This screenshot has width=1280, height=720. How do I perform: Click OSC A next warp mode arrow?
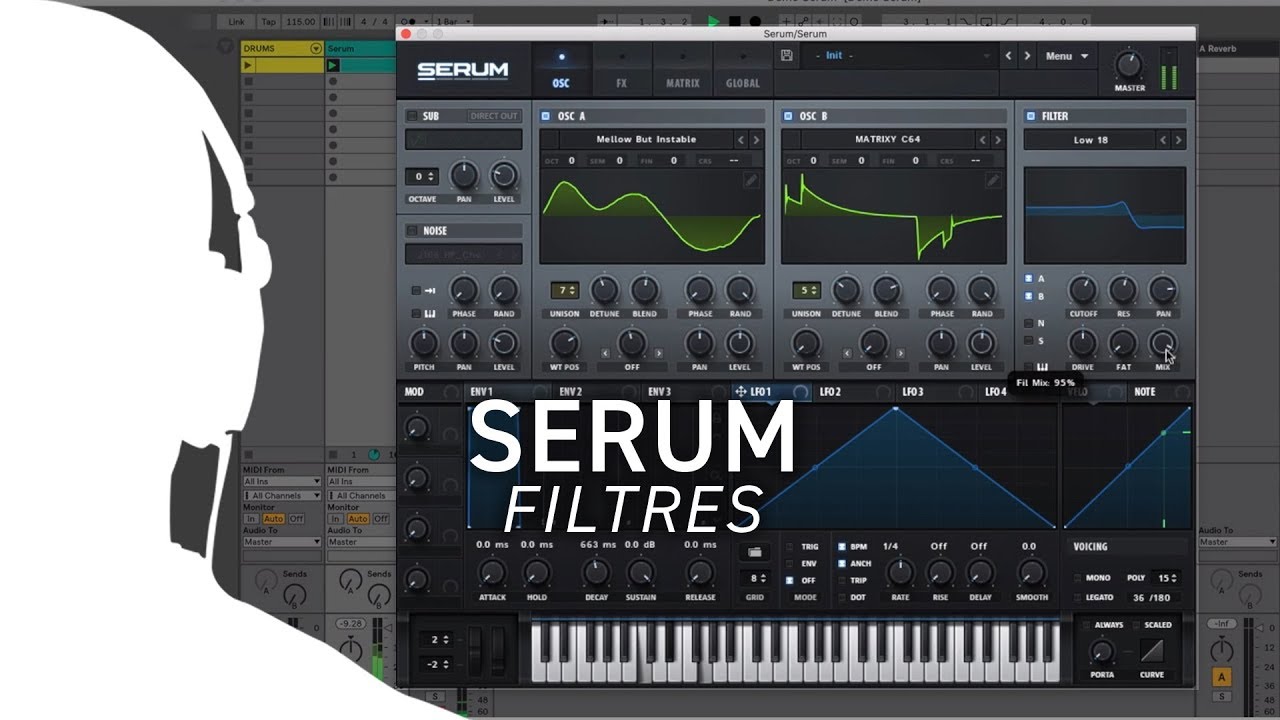(x=659, y=352)
